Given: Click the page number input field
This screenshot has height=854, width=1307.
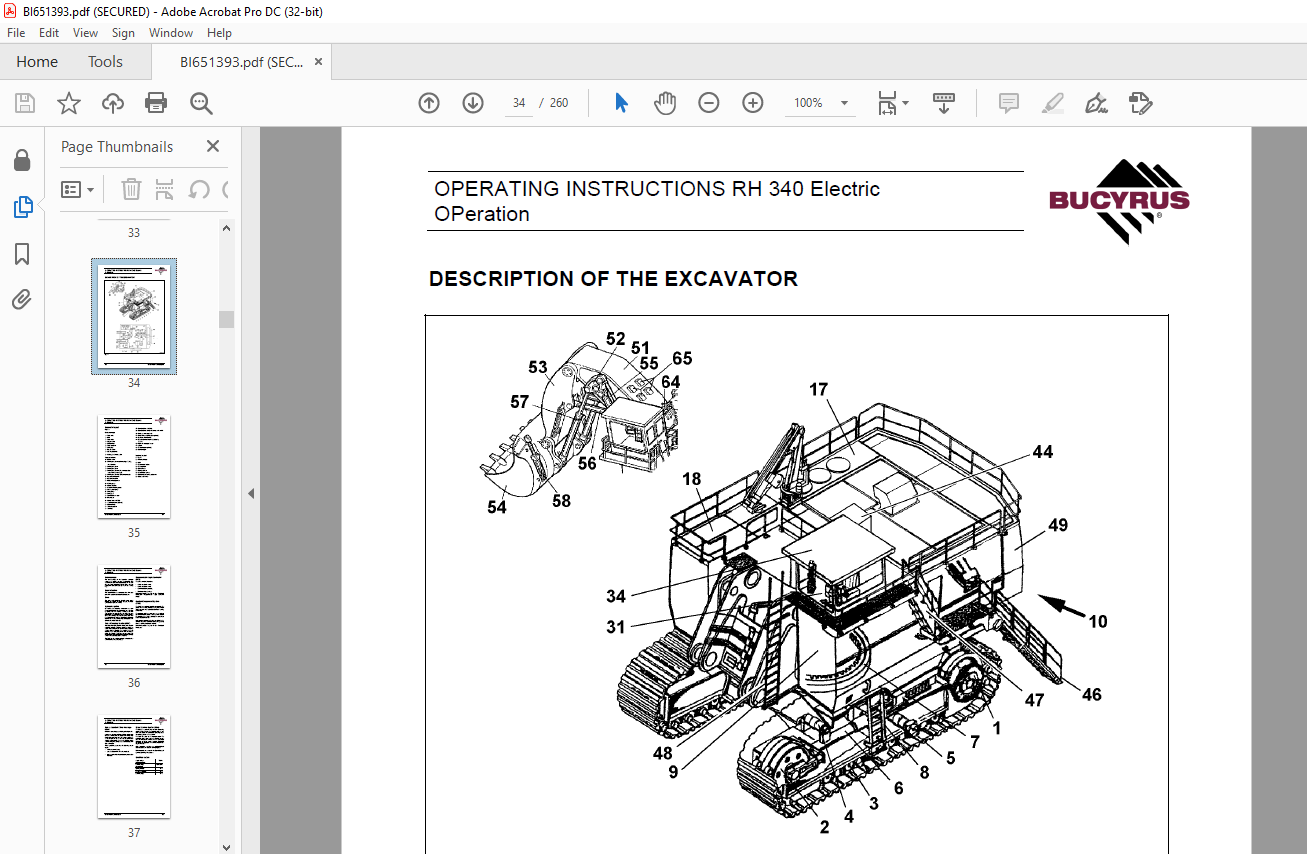Looking at the screenshot, I should (519, 103).
